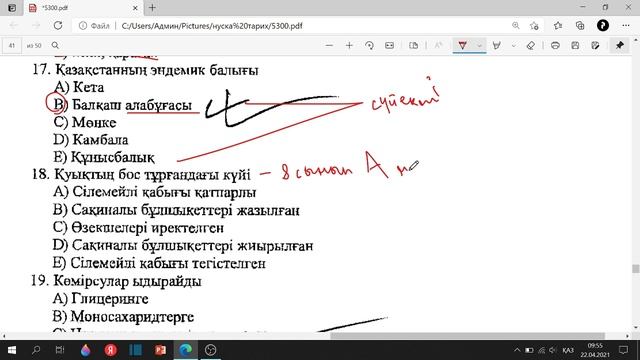Open page view options

pyautogui.click(x=413, y=45)
